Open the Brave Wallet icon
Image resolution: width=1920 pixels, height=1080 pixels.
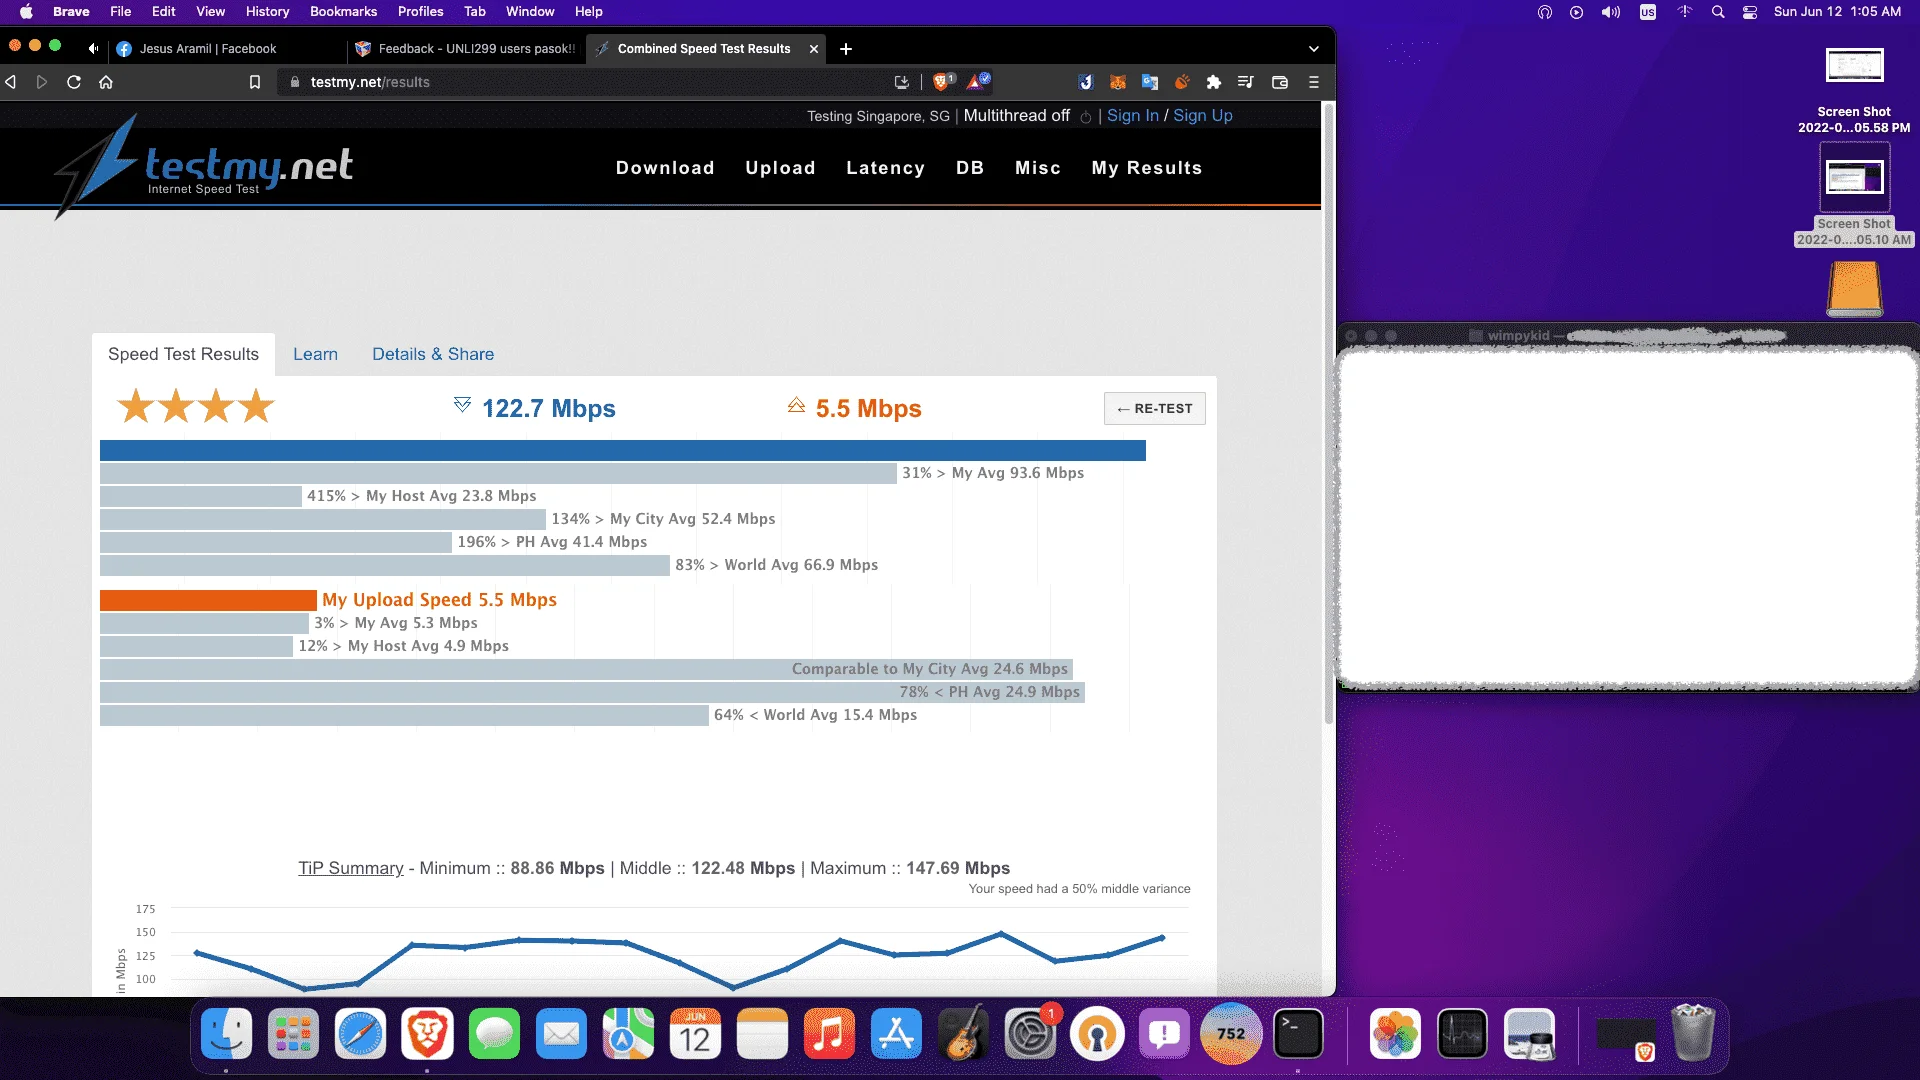(1280, 82)
